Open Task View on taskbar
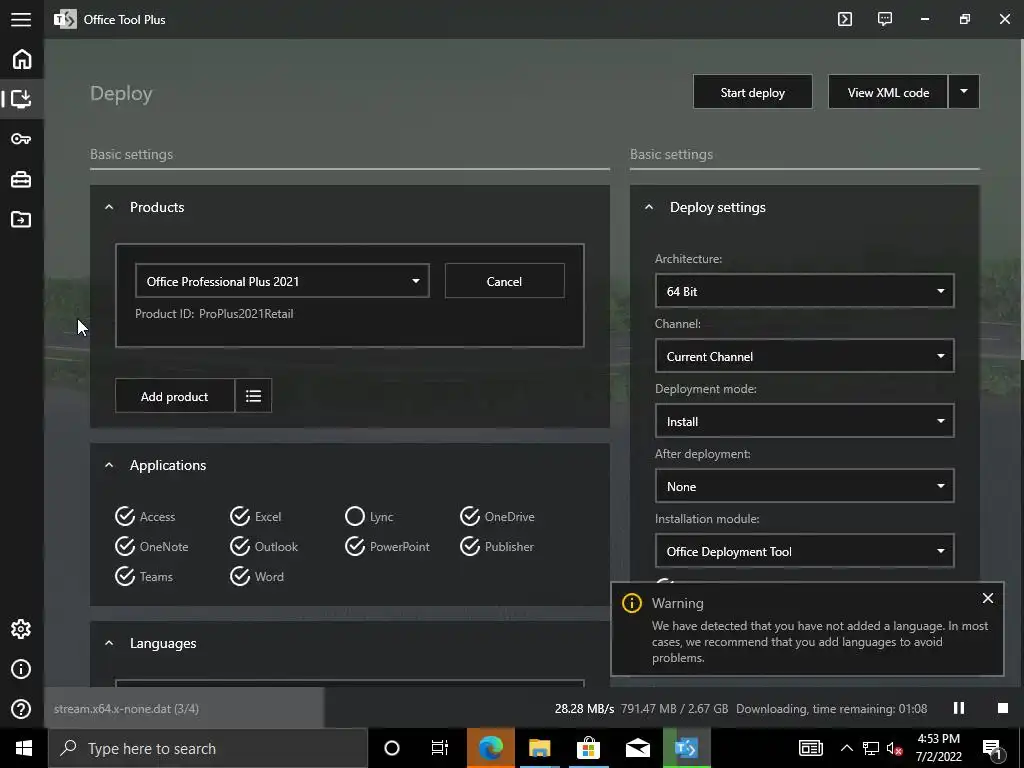 440,748
